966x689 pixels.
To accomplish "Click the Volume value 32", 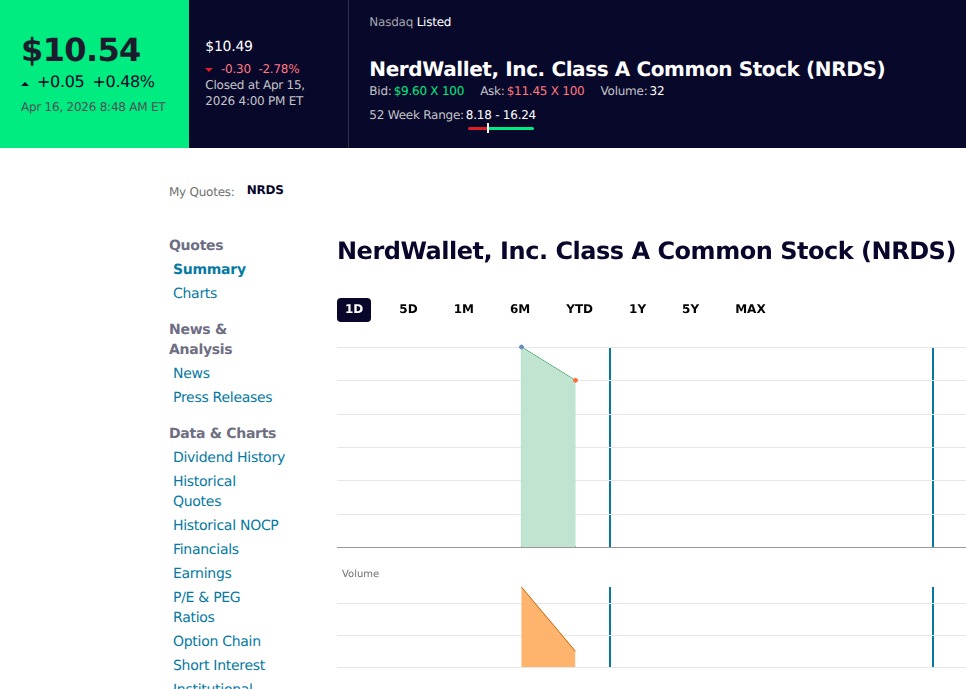I will click(657, 91).
